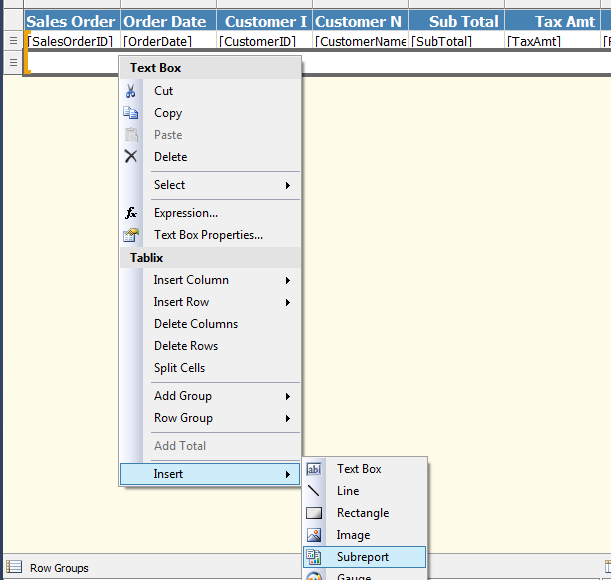Choose Split Cells menu entry
The width and height of the screenshot is (611, 580).
[210, 368]
